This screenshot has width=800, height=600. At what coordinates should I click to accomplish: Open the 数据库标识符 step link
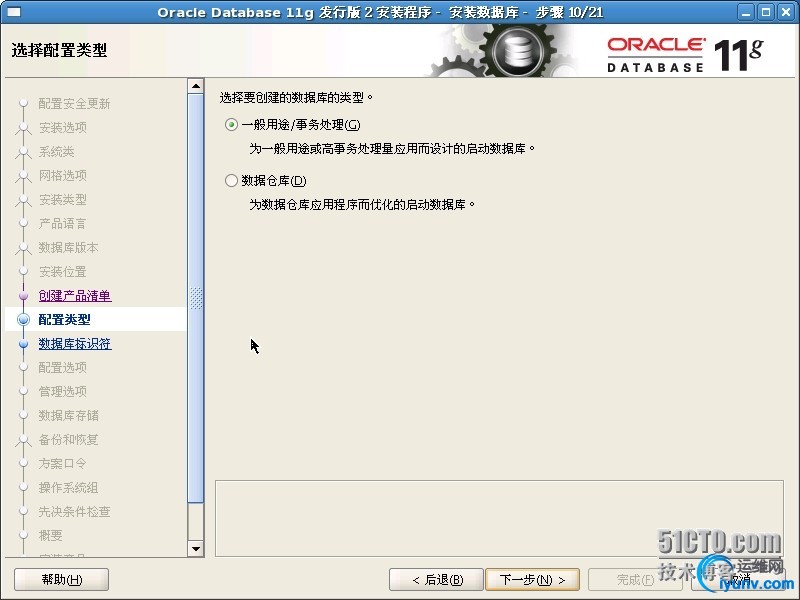pyautogui.click(x=75, y=343)
